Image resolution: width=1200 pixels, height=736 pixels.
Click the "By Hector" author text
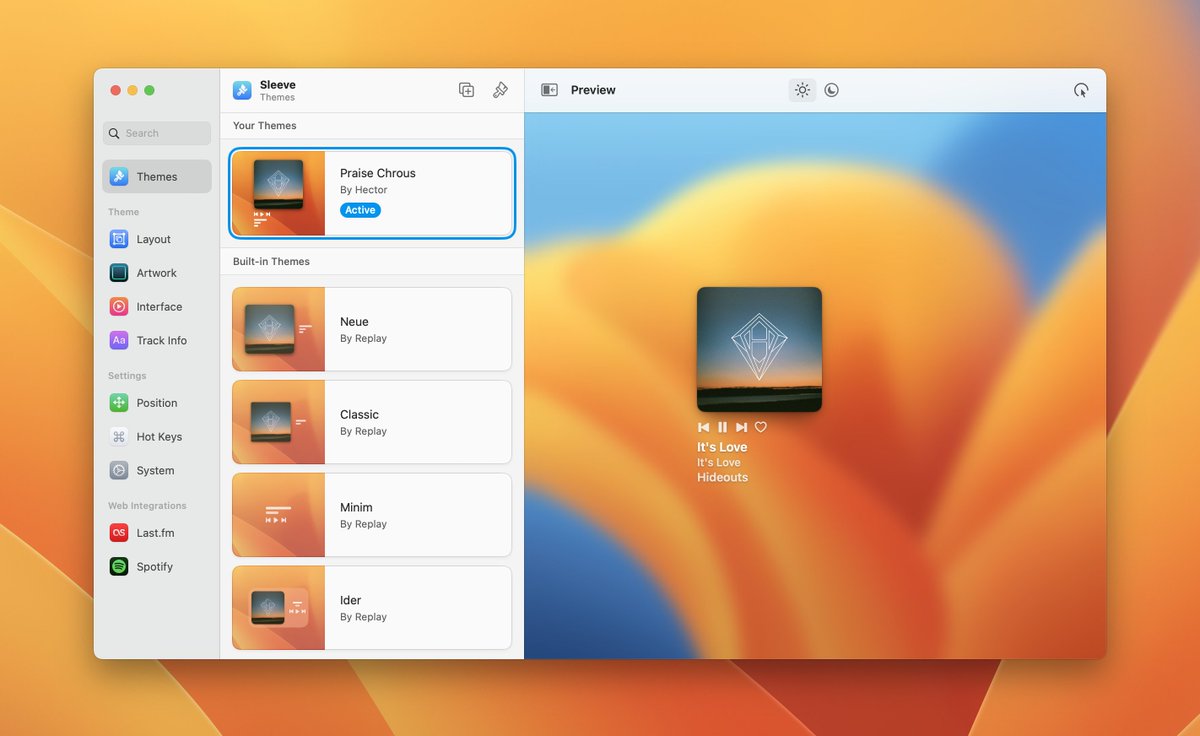pyautogui.click(x=363, y=190)
